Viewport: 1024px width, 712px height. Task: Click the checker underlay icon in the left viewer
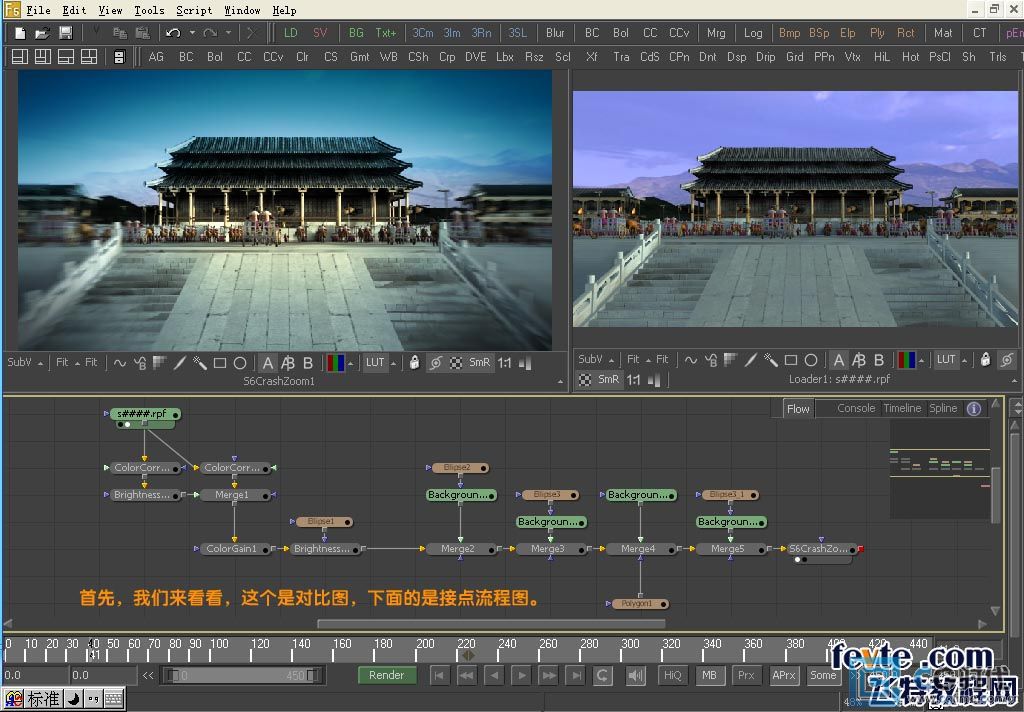(x=456, y=363)
